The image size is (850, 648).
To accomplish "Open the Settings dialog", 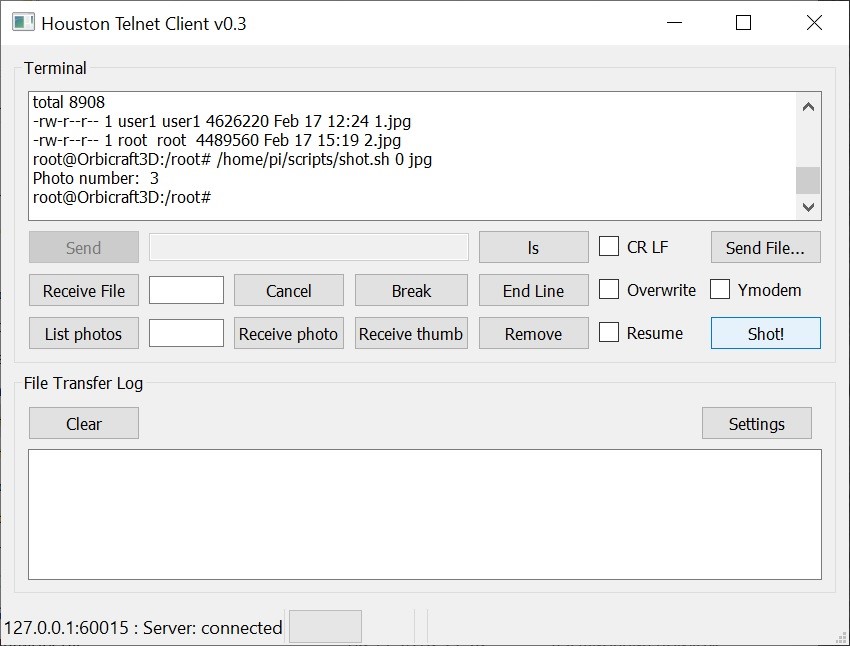I will (756, 424).
